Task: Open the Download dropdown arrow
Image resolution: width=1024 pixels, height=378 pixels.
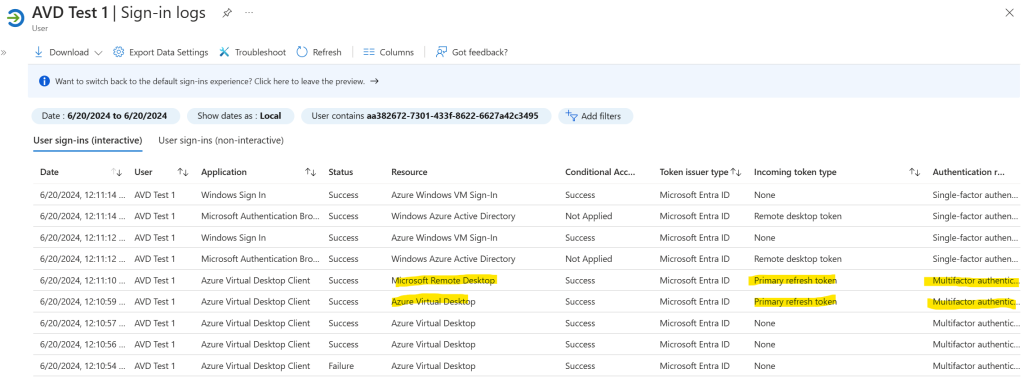Action: (x=98, y=52)
